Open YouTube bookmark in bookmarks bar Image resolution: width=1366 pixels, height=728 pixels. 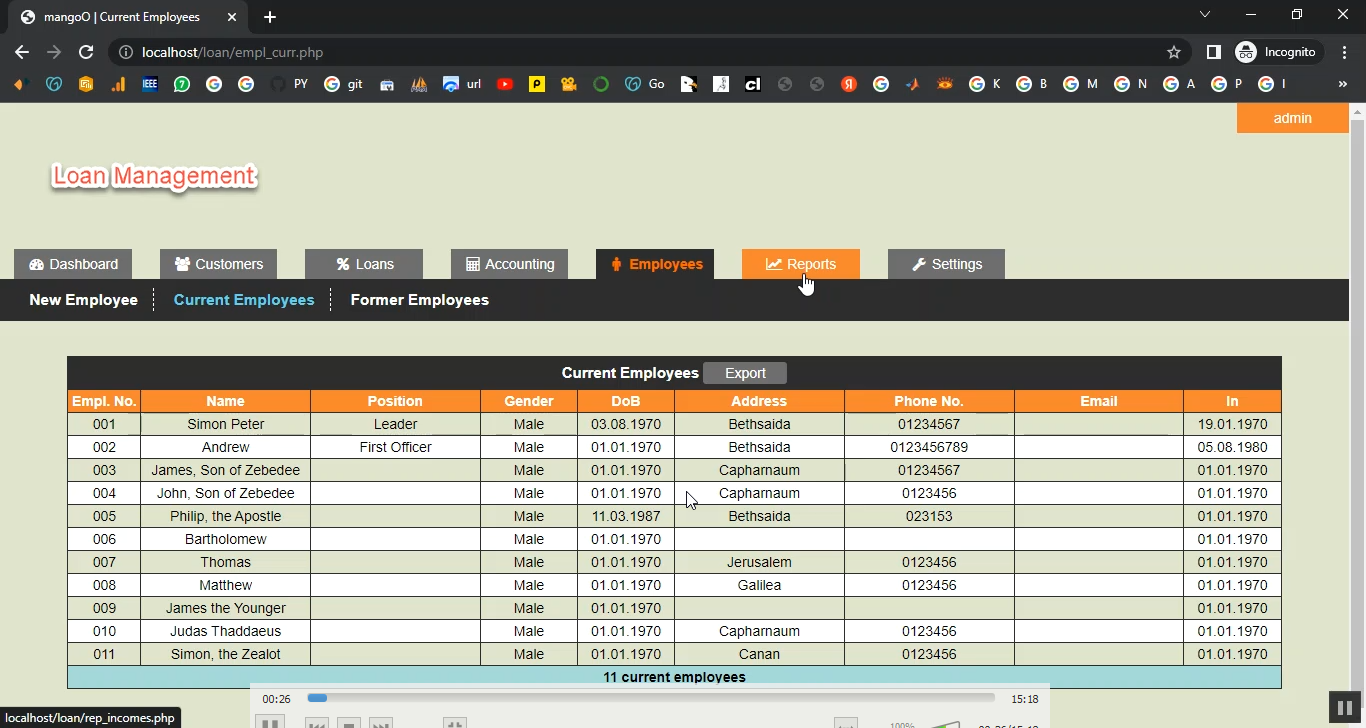(505, 85)
